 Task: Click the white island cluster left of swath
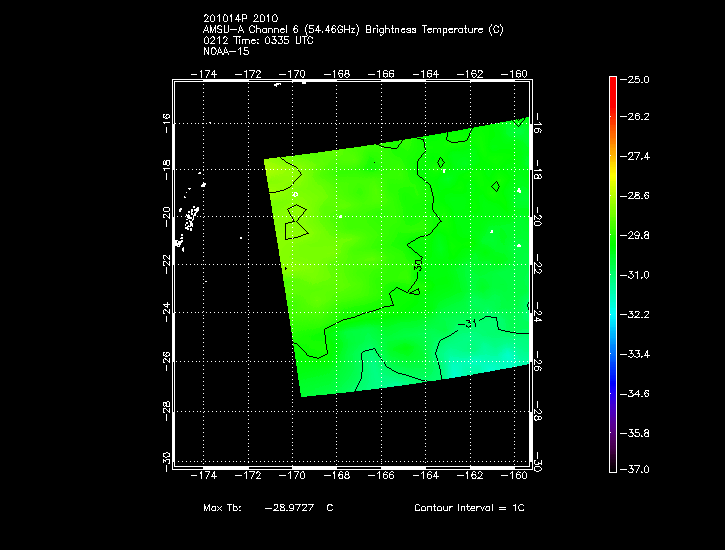187,220
